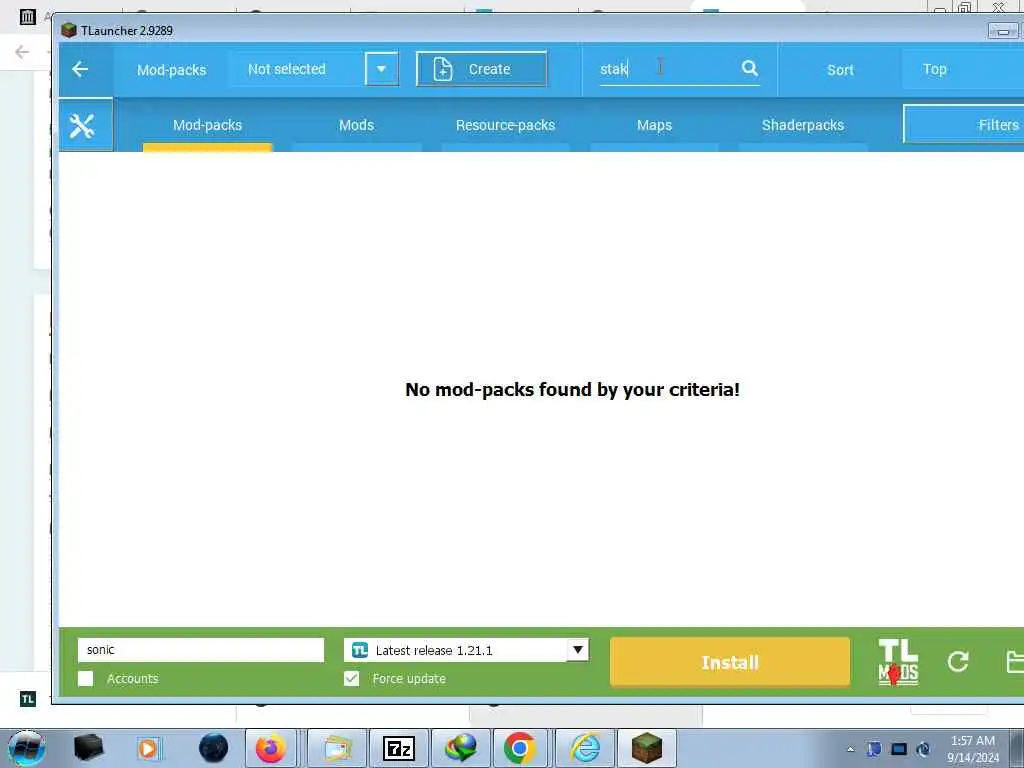The image size is (1024, 768).
Task: Open Google Chrome from the taskbar
Action: click(520, 748)
